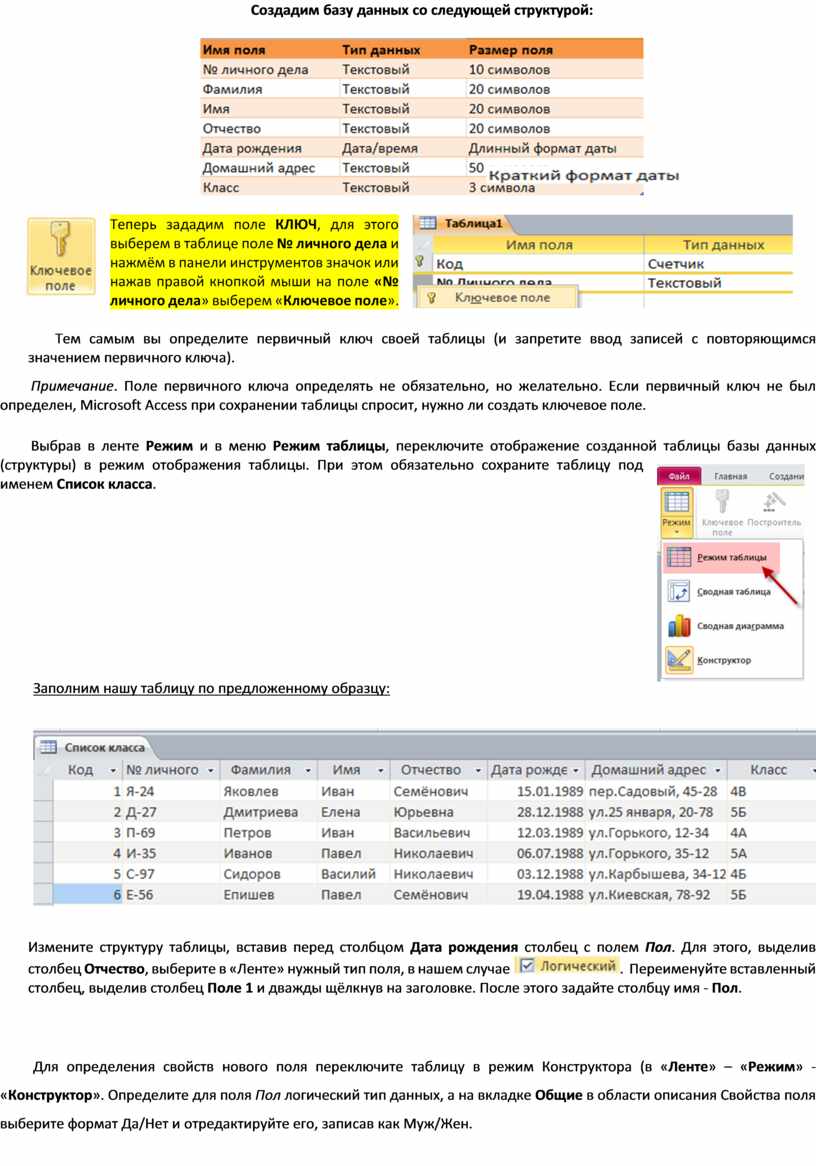Image resolution: width=816 pixels, height=1166 pixels.
Task: Click the Имя поля header in Таблица1
Action: 539,245
